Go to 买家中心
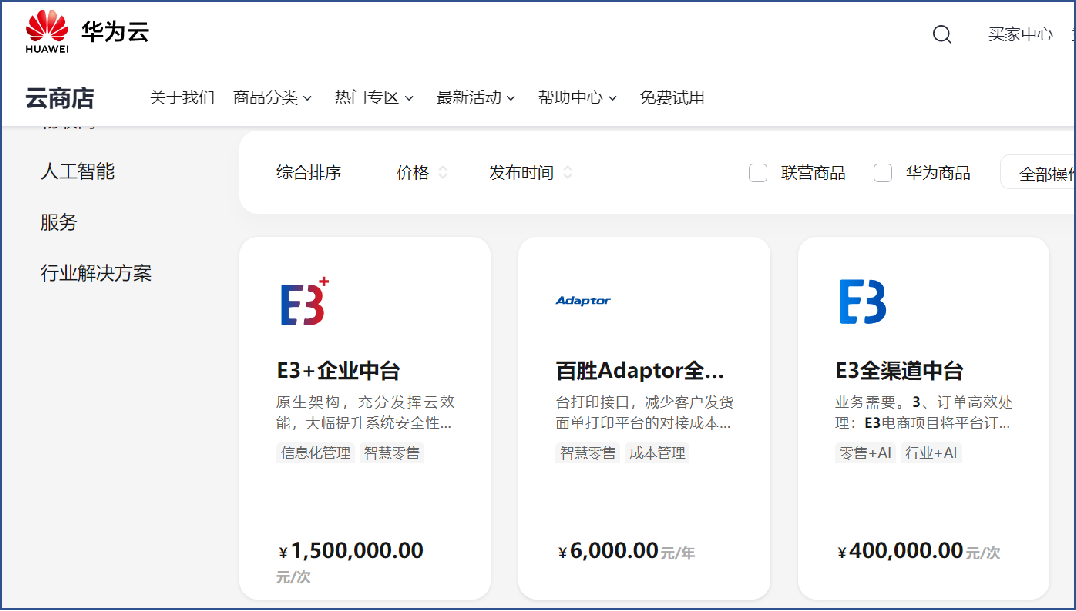1076x611 pixels. click(1020, 34)
